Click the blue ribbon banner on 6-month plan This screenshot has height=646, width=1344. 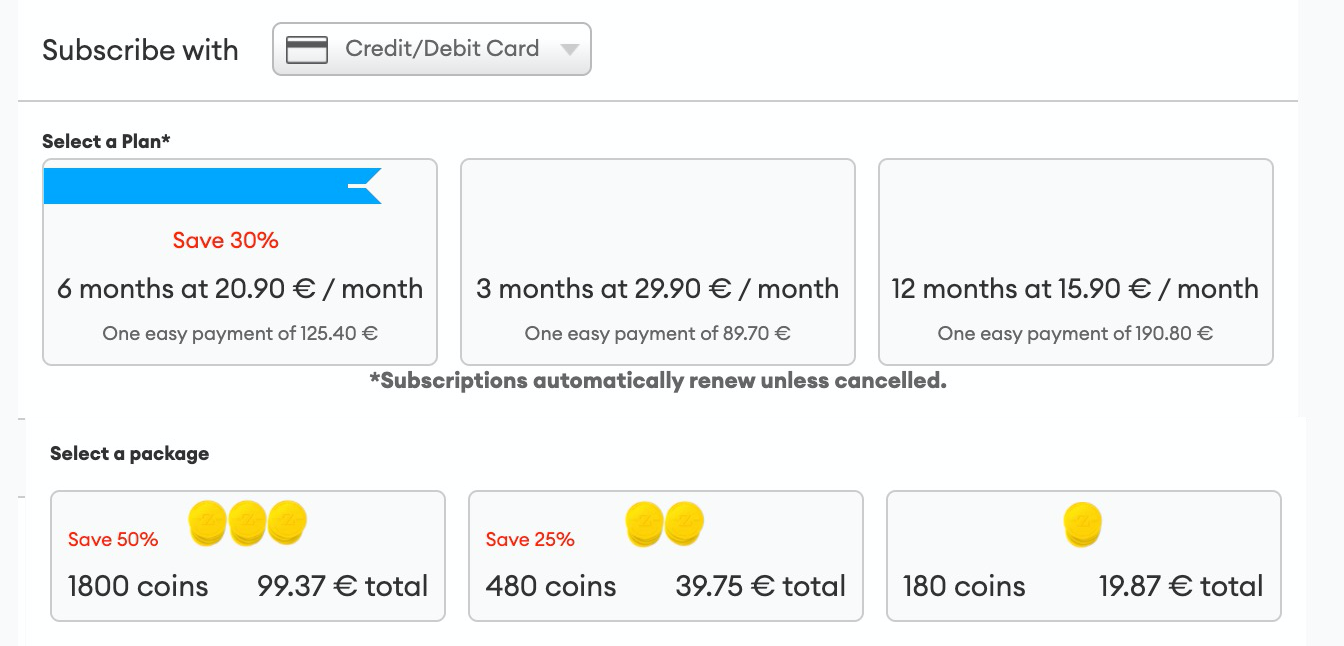point(211,186)
